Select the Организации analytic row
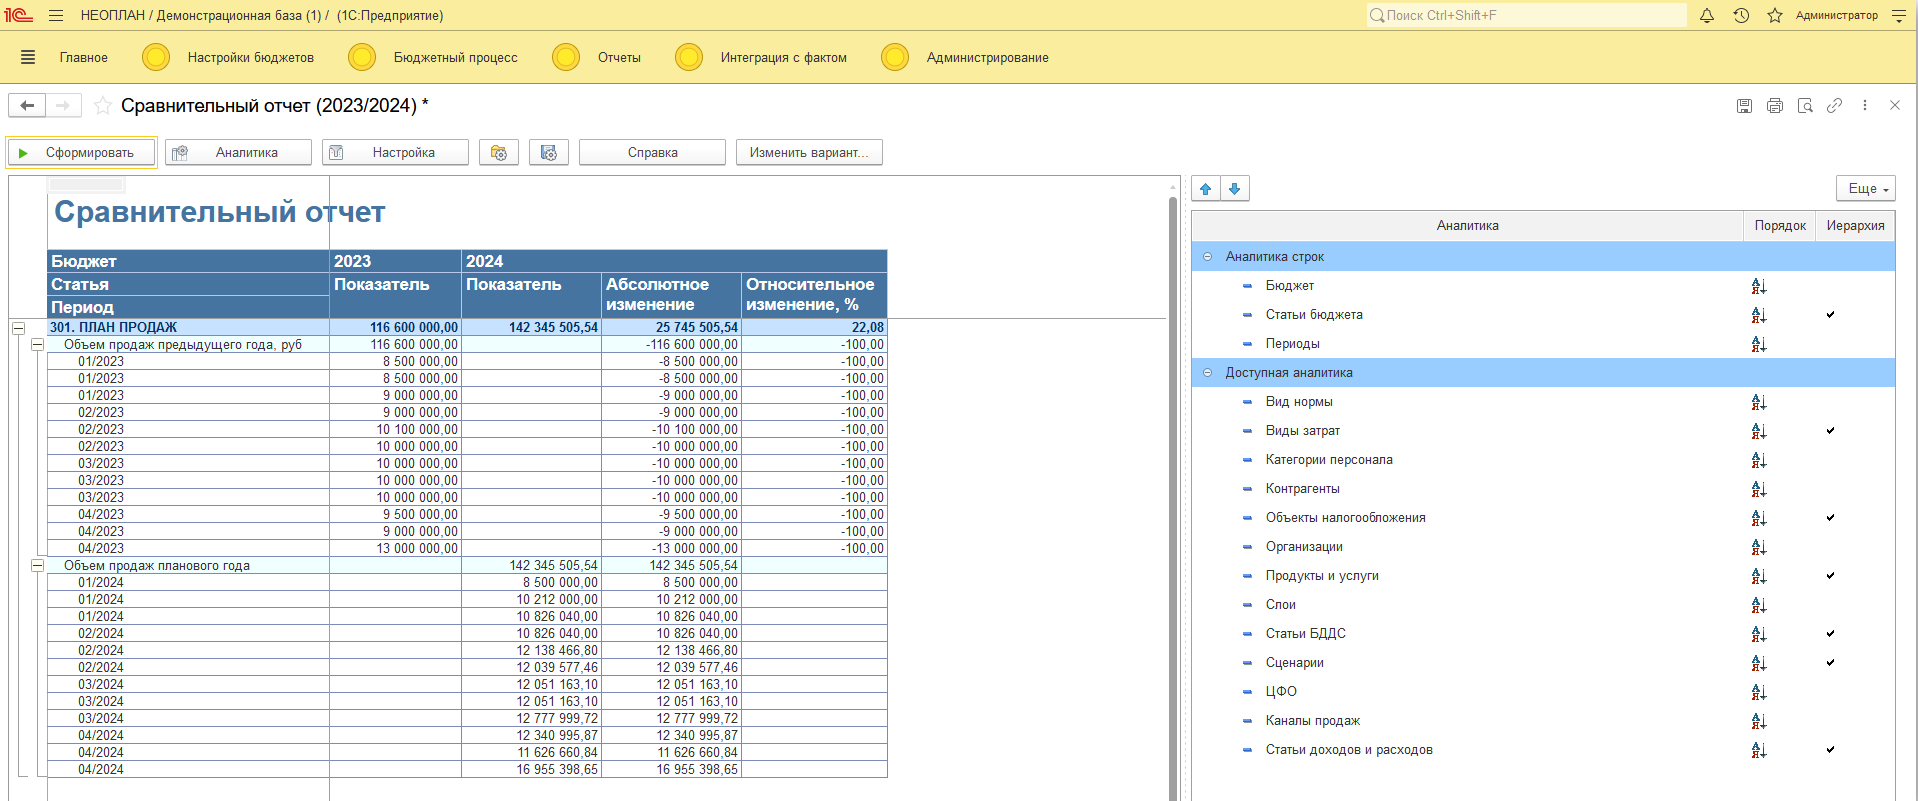The image size is (1918, 801). [x=1543, y=547]
